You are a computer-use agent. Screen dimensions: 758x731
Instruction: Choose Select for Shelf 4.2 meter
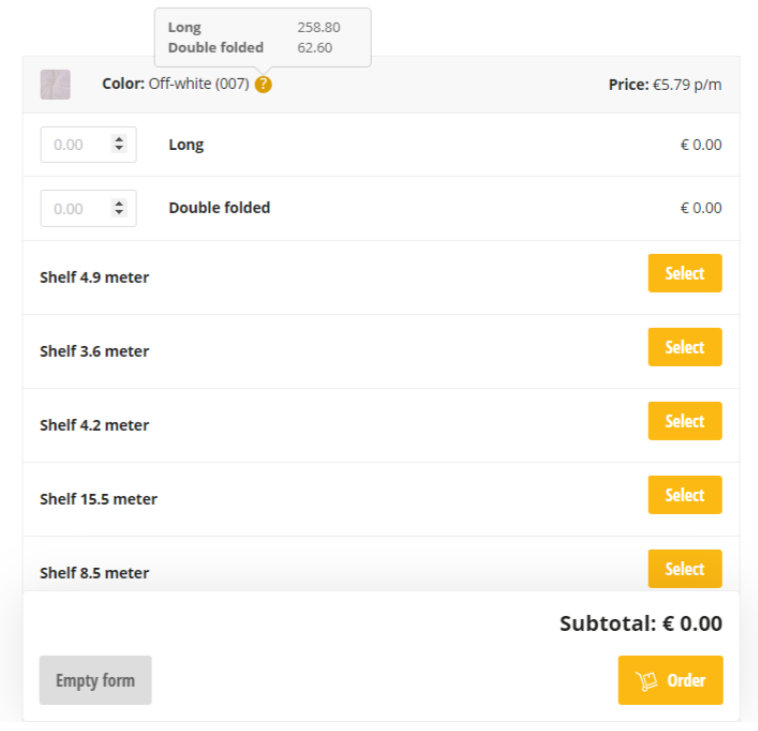[x=684, y=421]
